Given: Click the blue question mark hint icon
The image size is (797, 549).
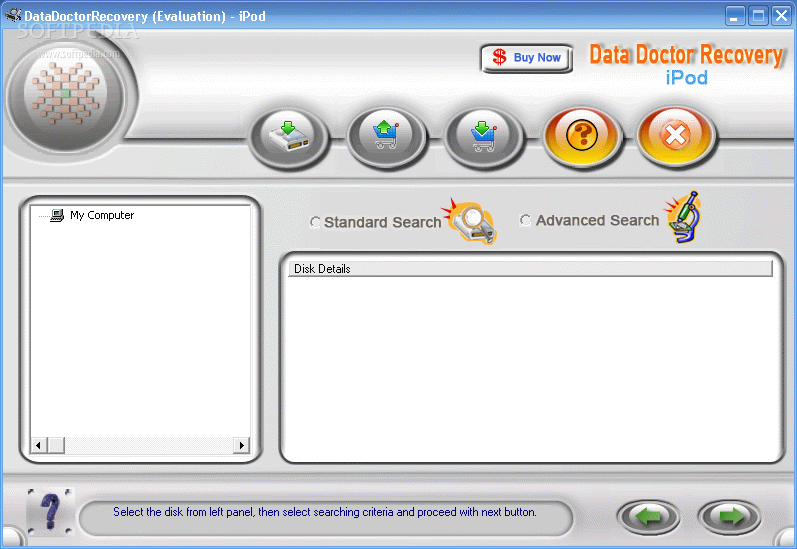Looking at the screenshot, I should point(50,511).
